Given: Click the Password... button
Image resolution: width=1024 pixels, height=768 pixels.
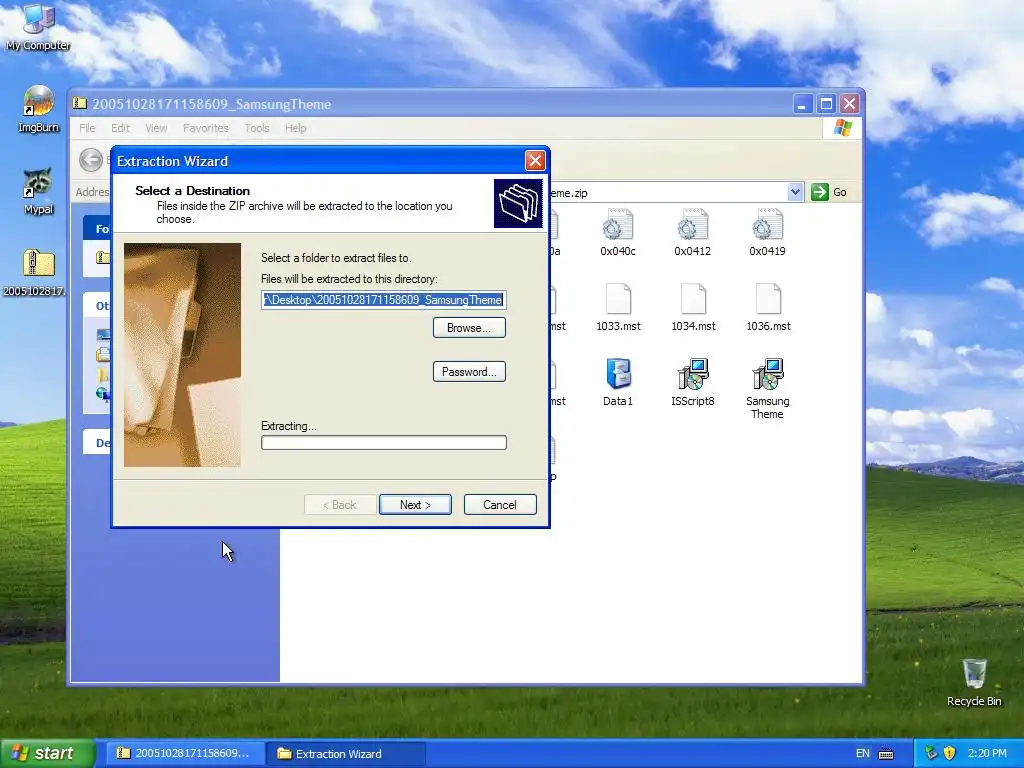Looking at the screenshot, I should tap(469, 372).
